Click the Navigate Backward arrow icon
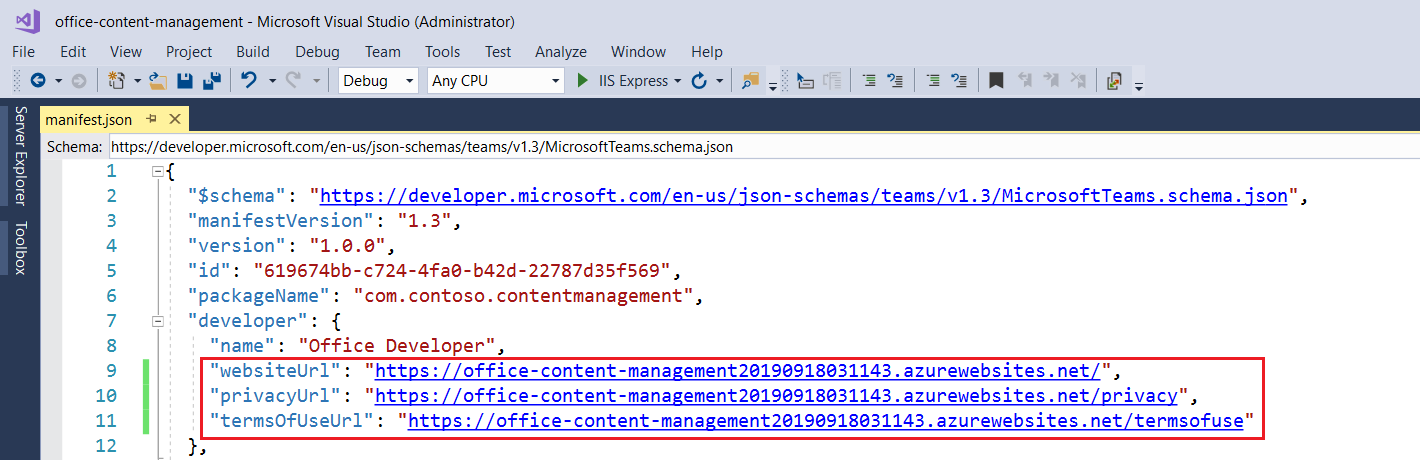 [38, 81]
